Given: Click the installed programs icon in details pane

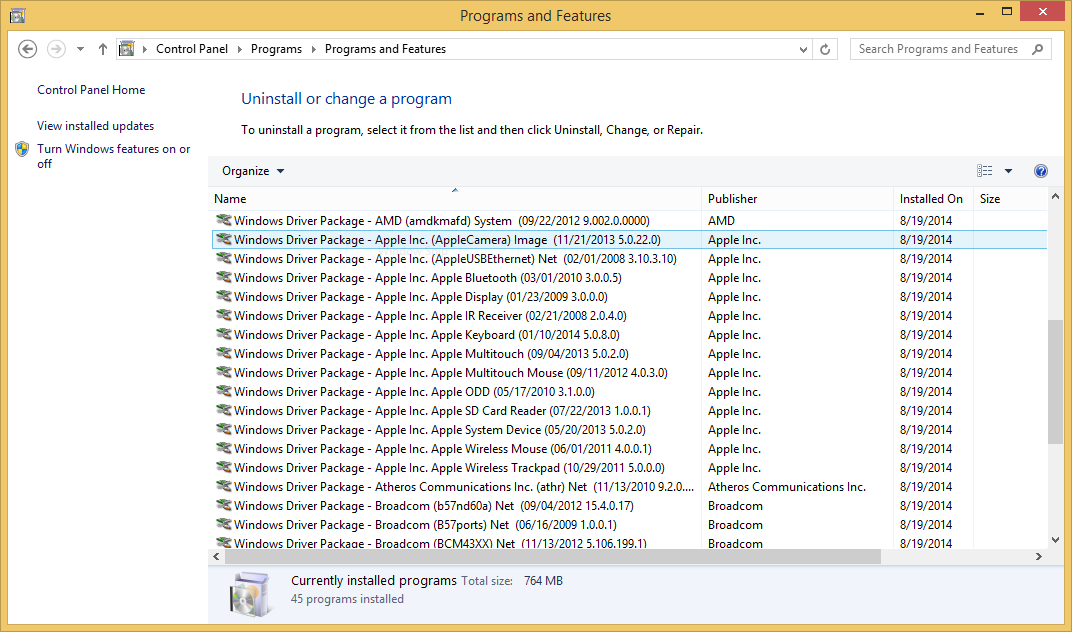Looking at the screenshot, I should pos(251,594).
